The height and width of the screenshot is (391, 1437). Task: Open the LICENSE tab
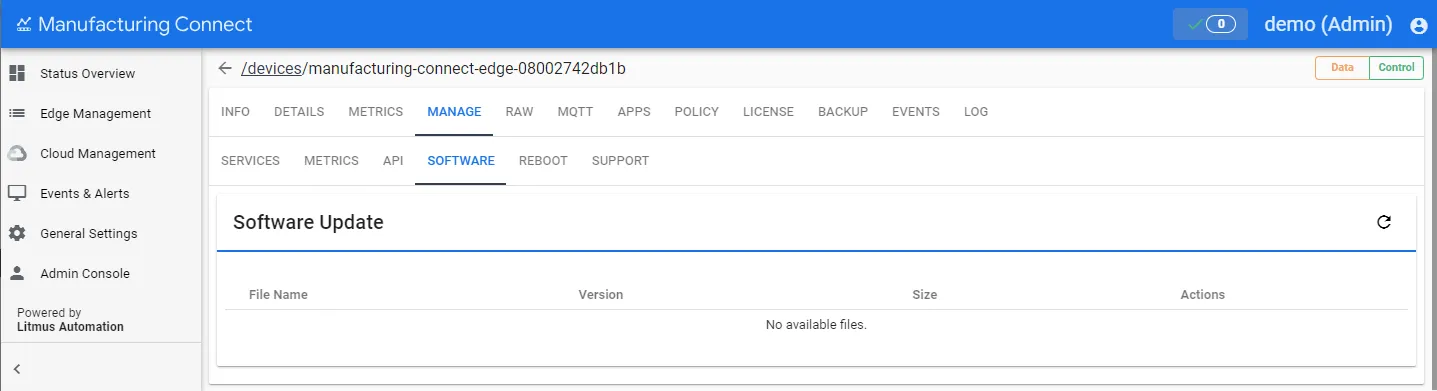768,112
